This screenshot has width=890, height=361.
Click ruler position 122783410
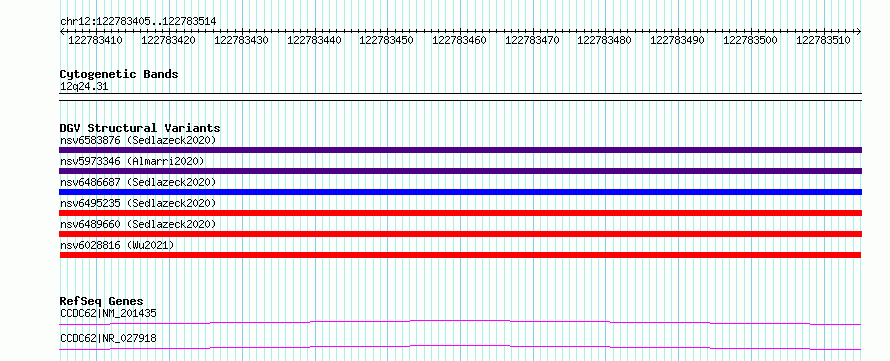pos(95,40)
